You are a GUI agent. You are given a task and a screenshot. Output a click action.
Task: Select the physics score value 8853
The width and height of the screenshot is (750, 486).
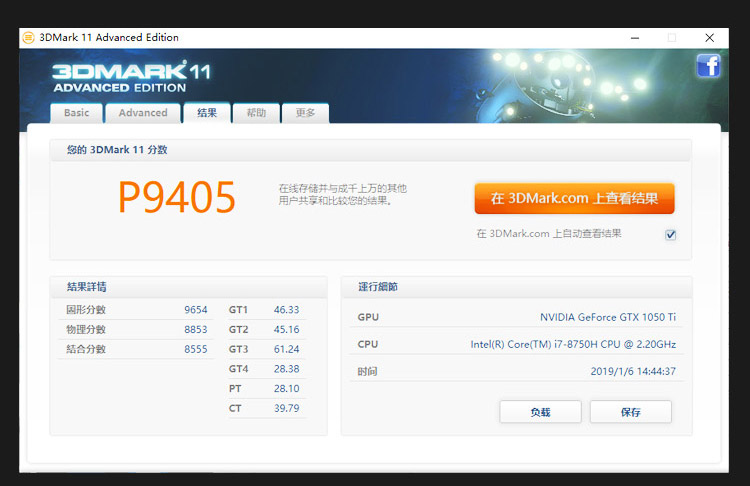[196, 330]
